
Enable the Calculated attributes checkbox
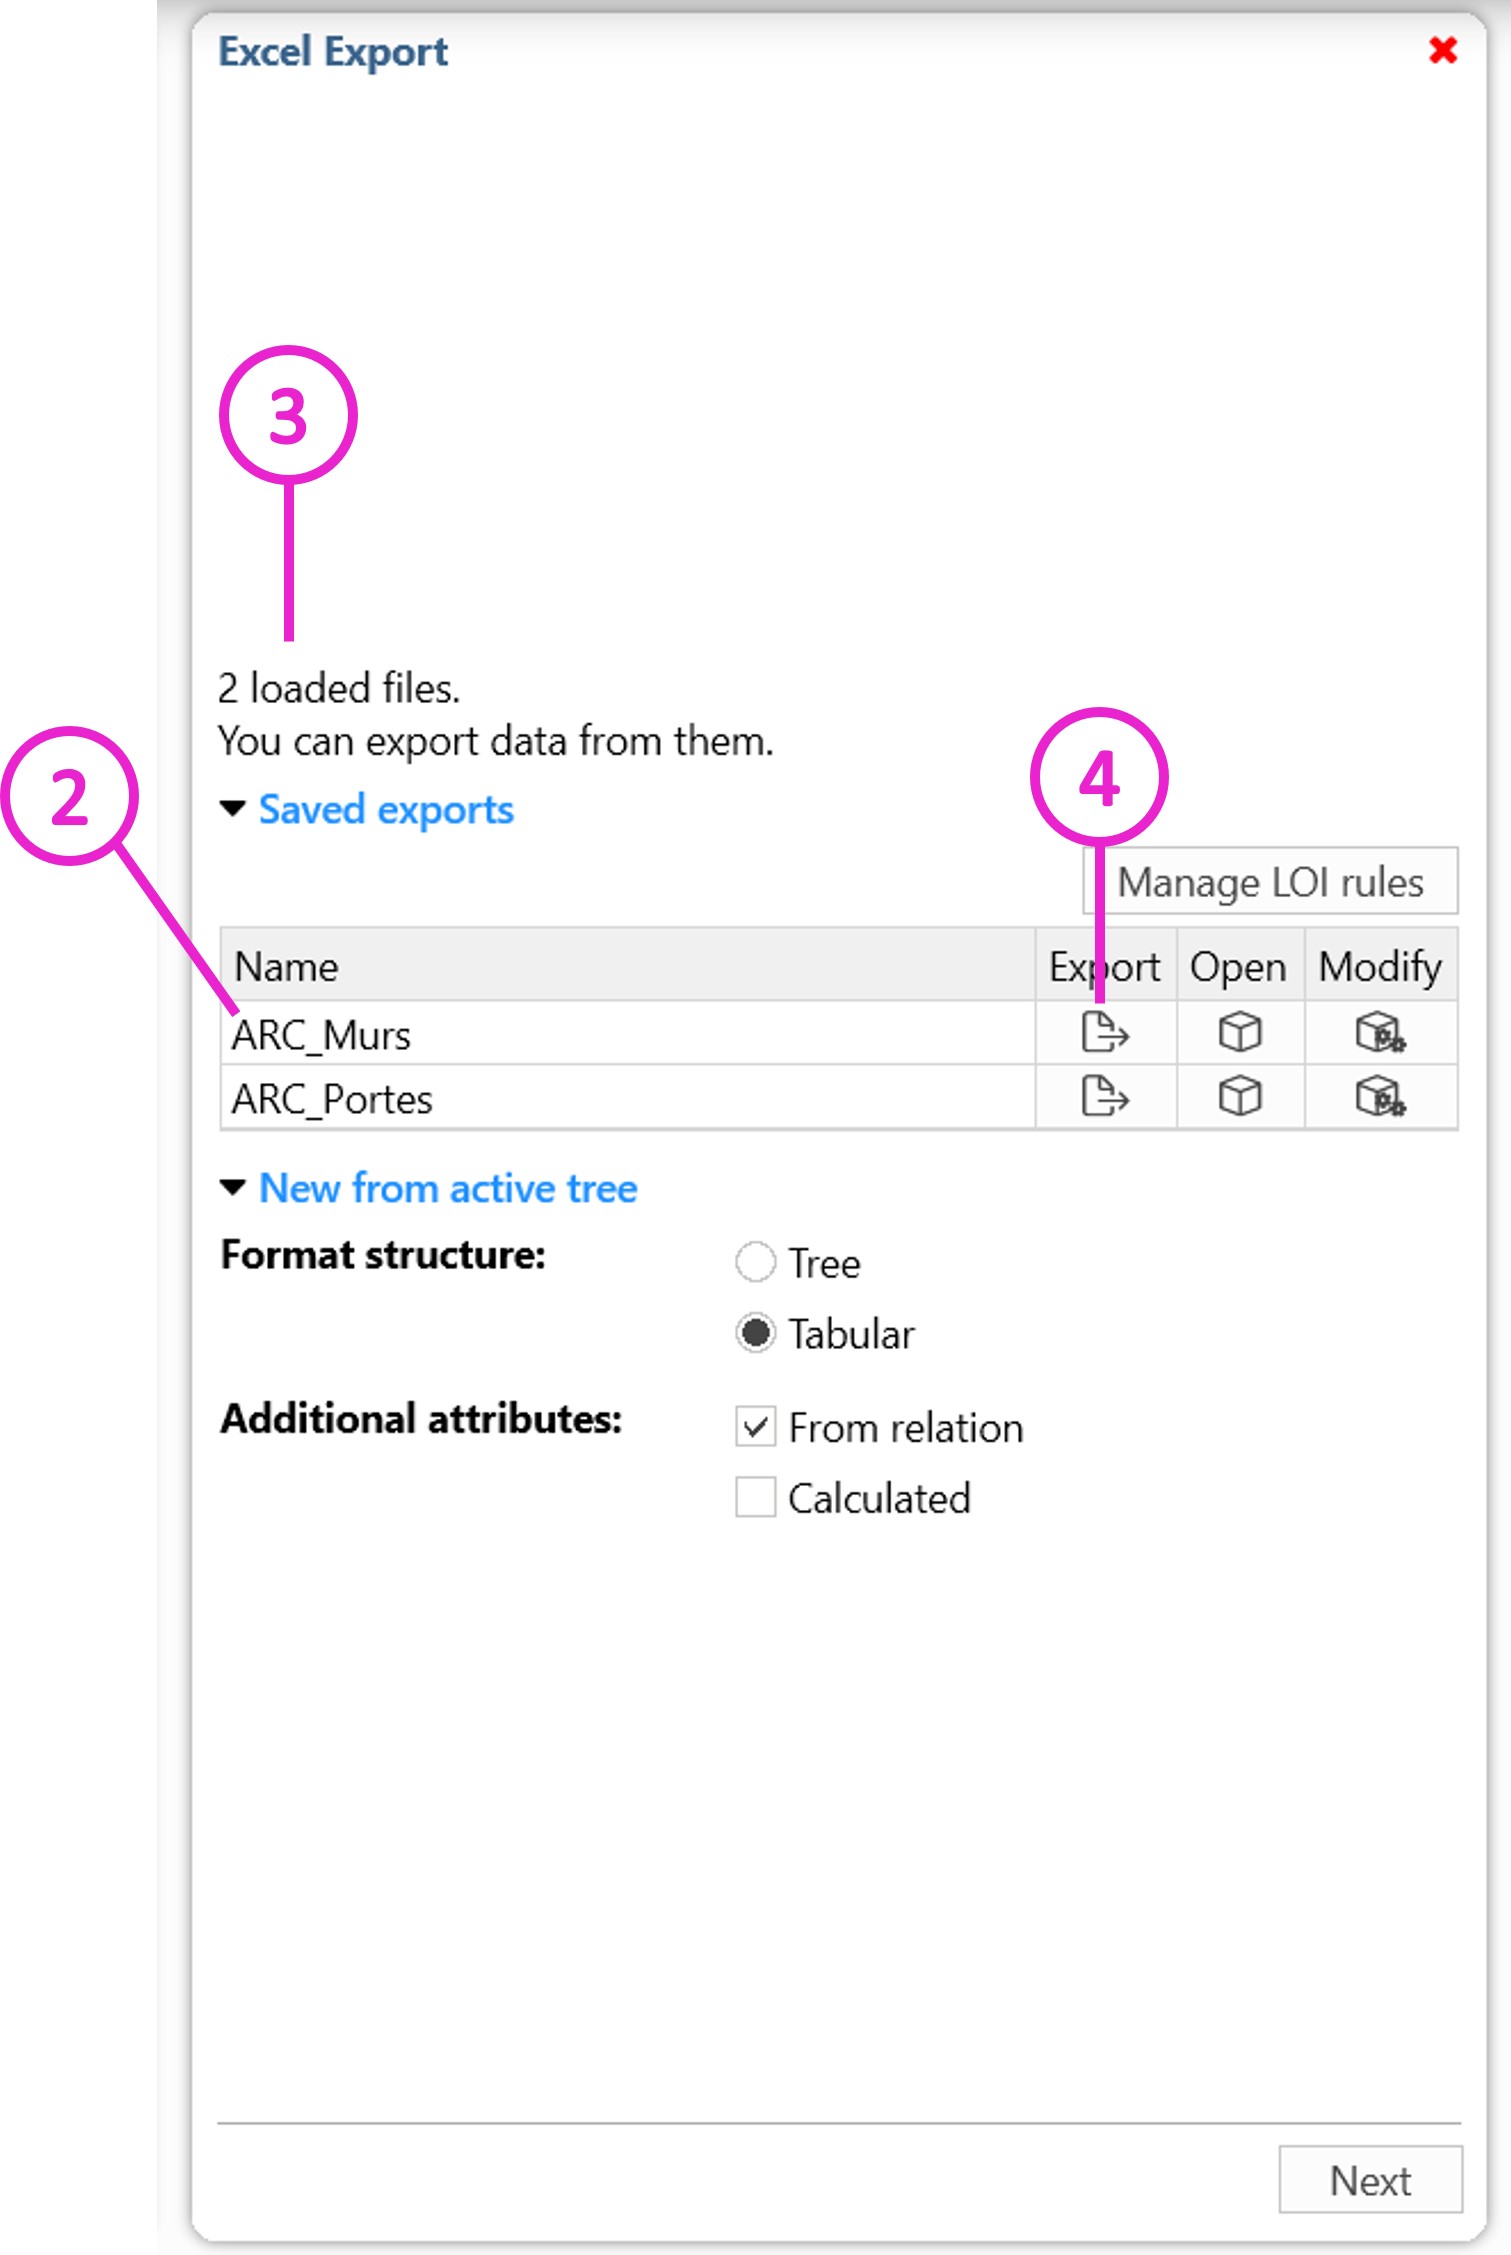point(756,1498)
